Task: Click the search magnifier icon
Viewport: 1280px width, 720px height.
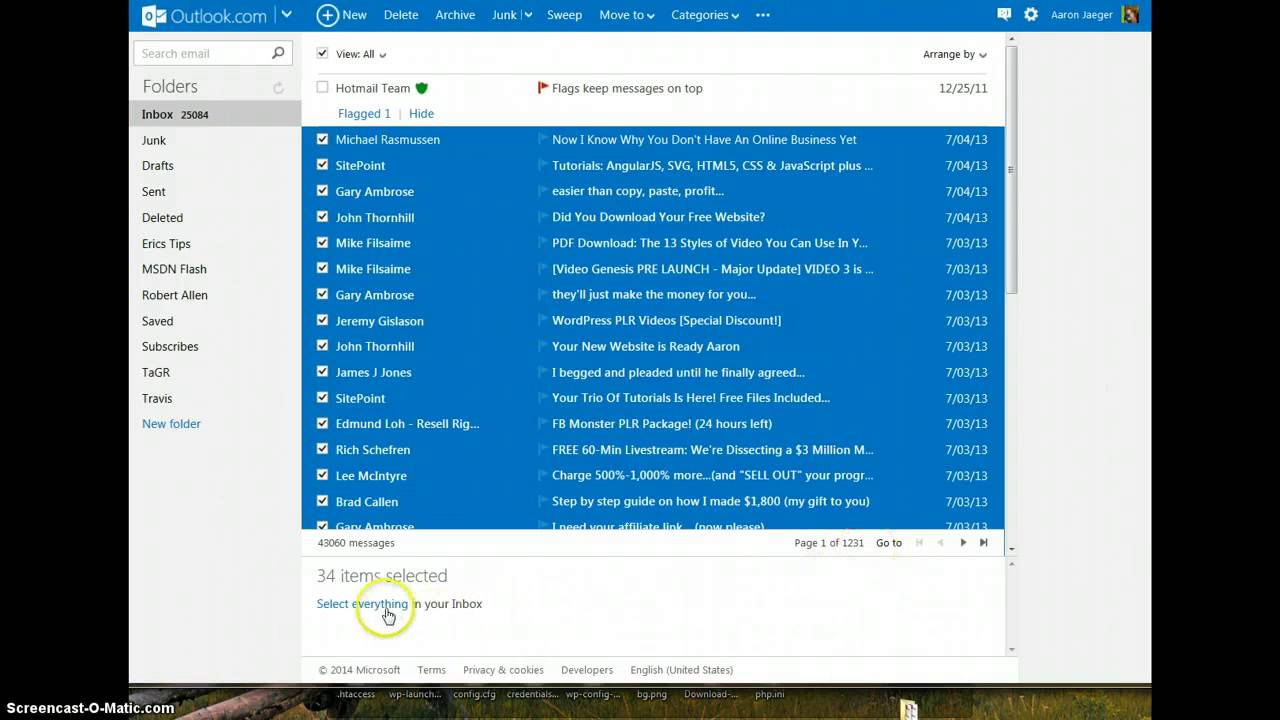Action: click(x=278, y=53)
